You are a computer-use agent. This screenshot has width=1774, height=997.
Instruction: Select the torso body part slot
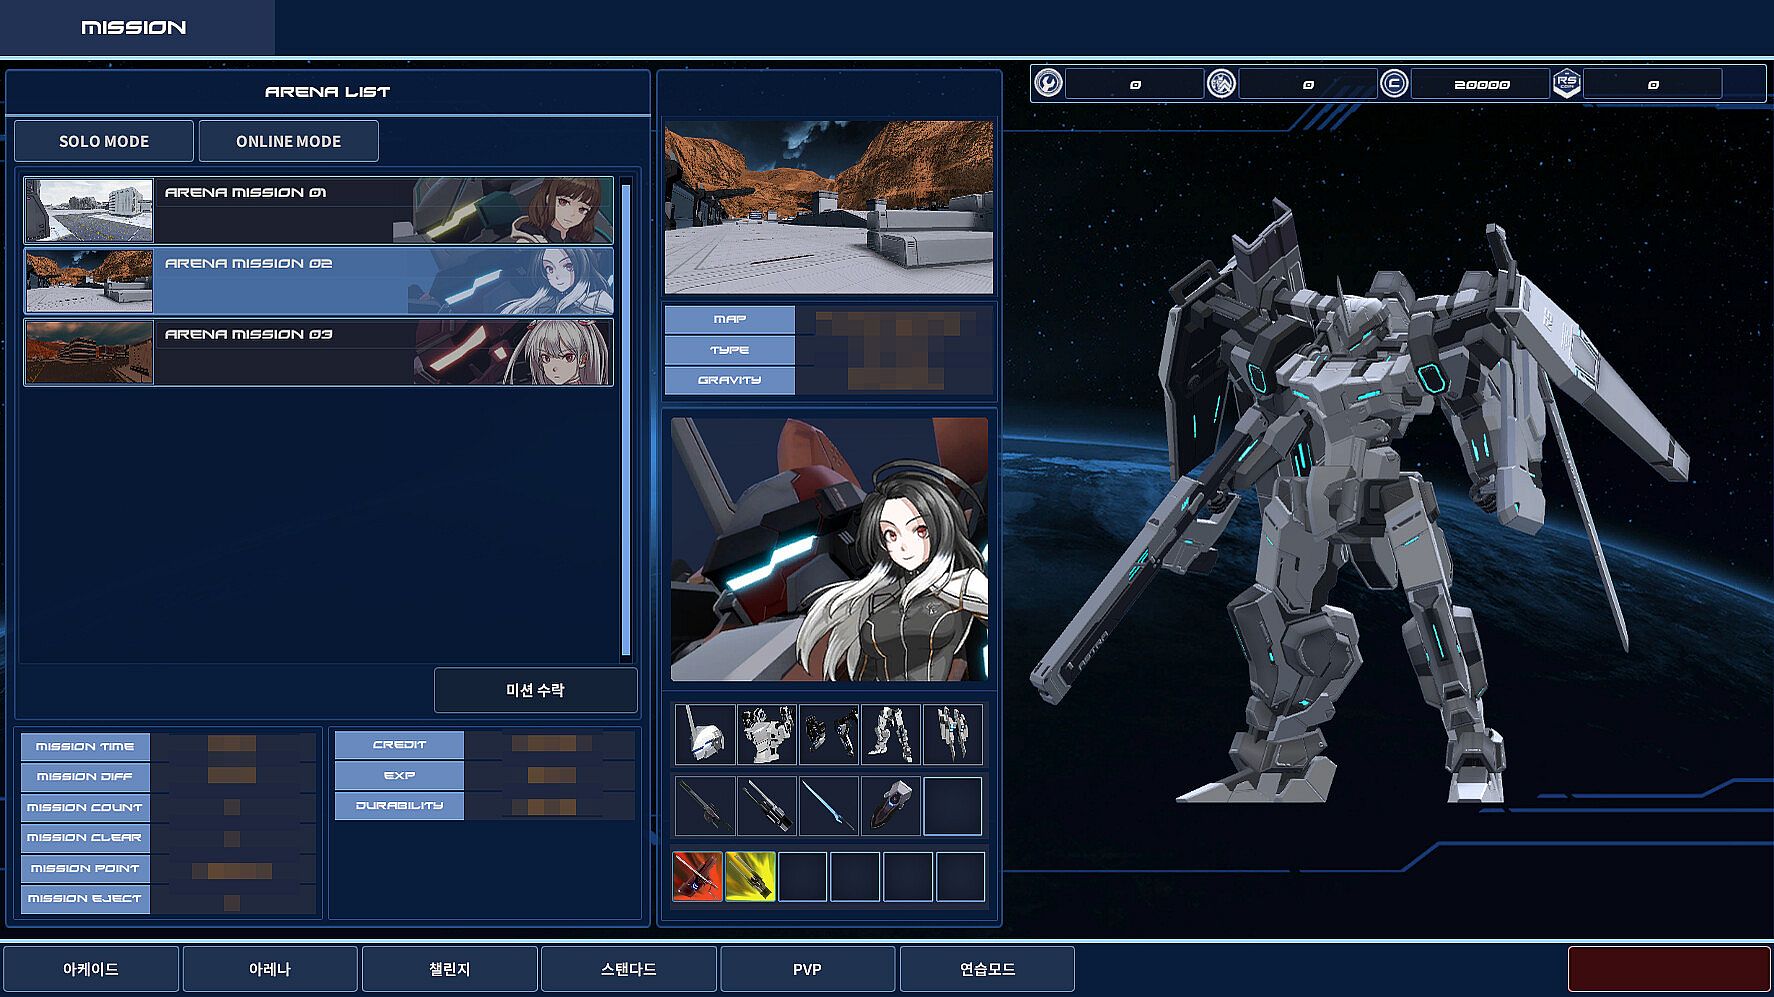[x=767, y=734]
